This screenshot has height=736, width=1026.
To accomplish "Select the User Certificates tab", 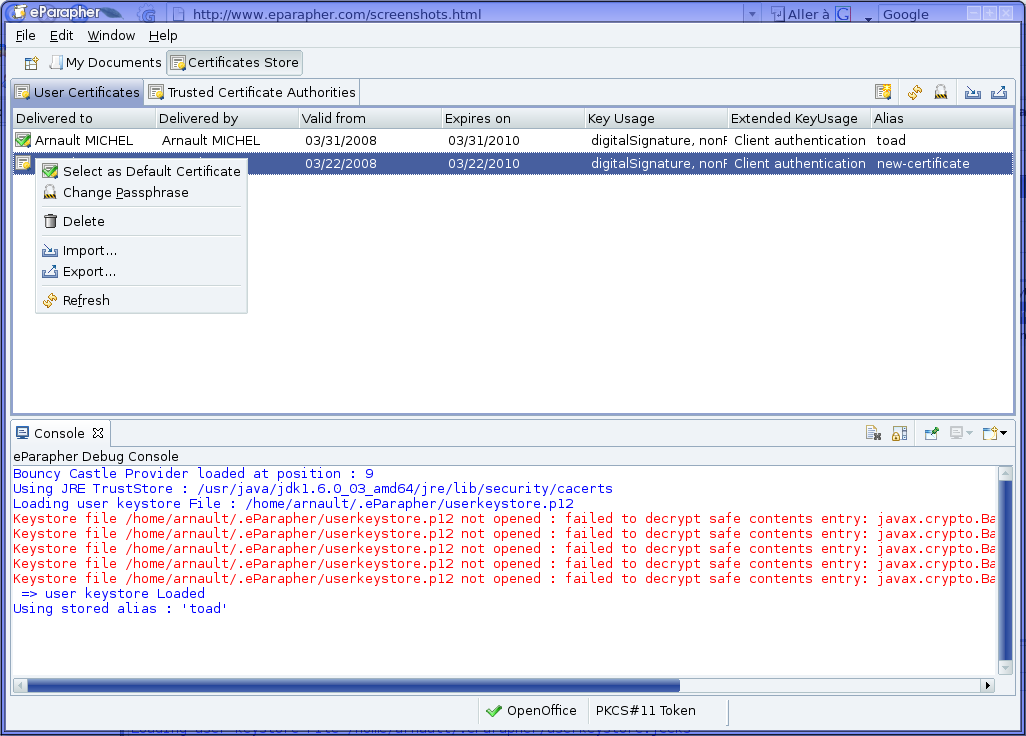I will [x=78, y=92].
